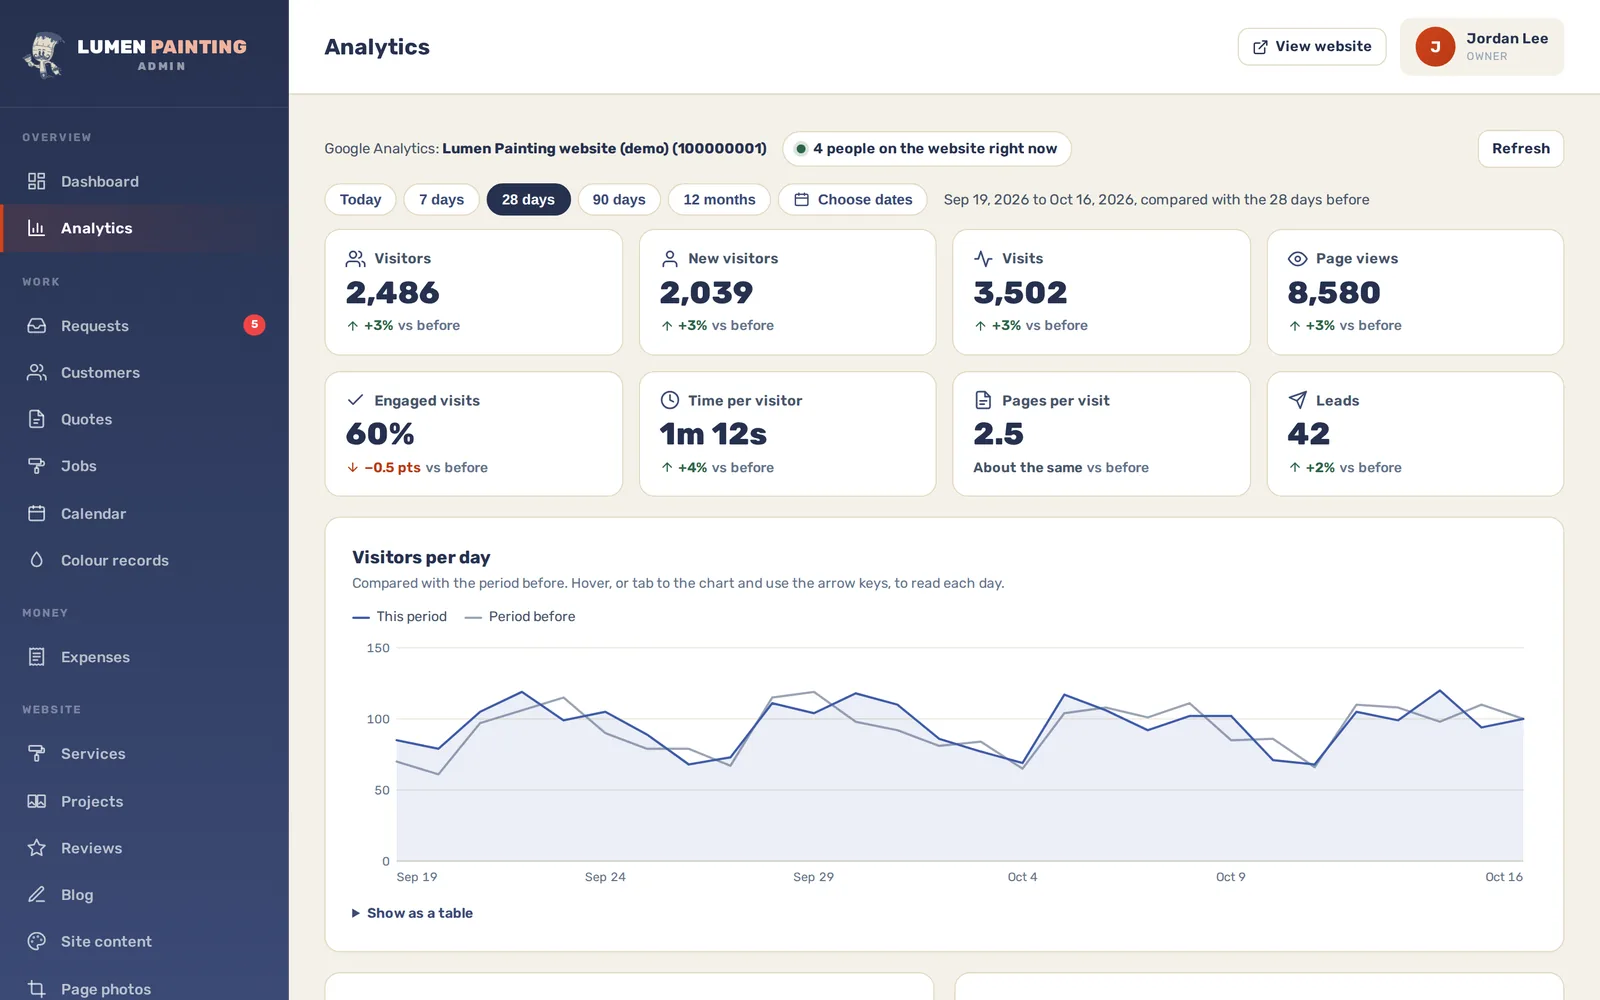Click the Dashboard grid icon
This screenshot has height=1000, width=1600.
coord(37,181)
